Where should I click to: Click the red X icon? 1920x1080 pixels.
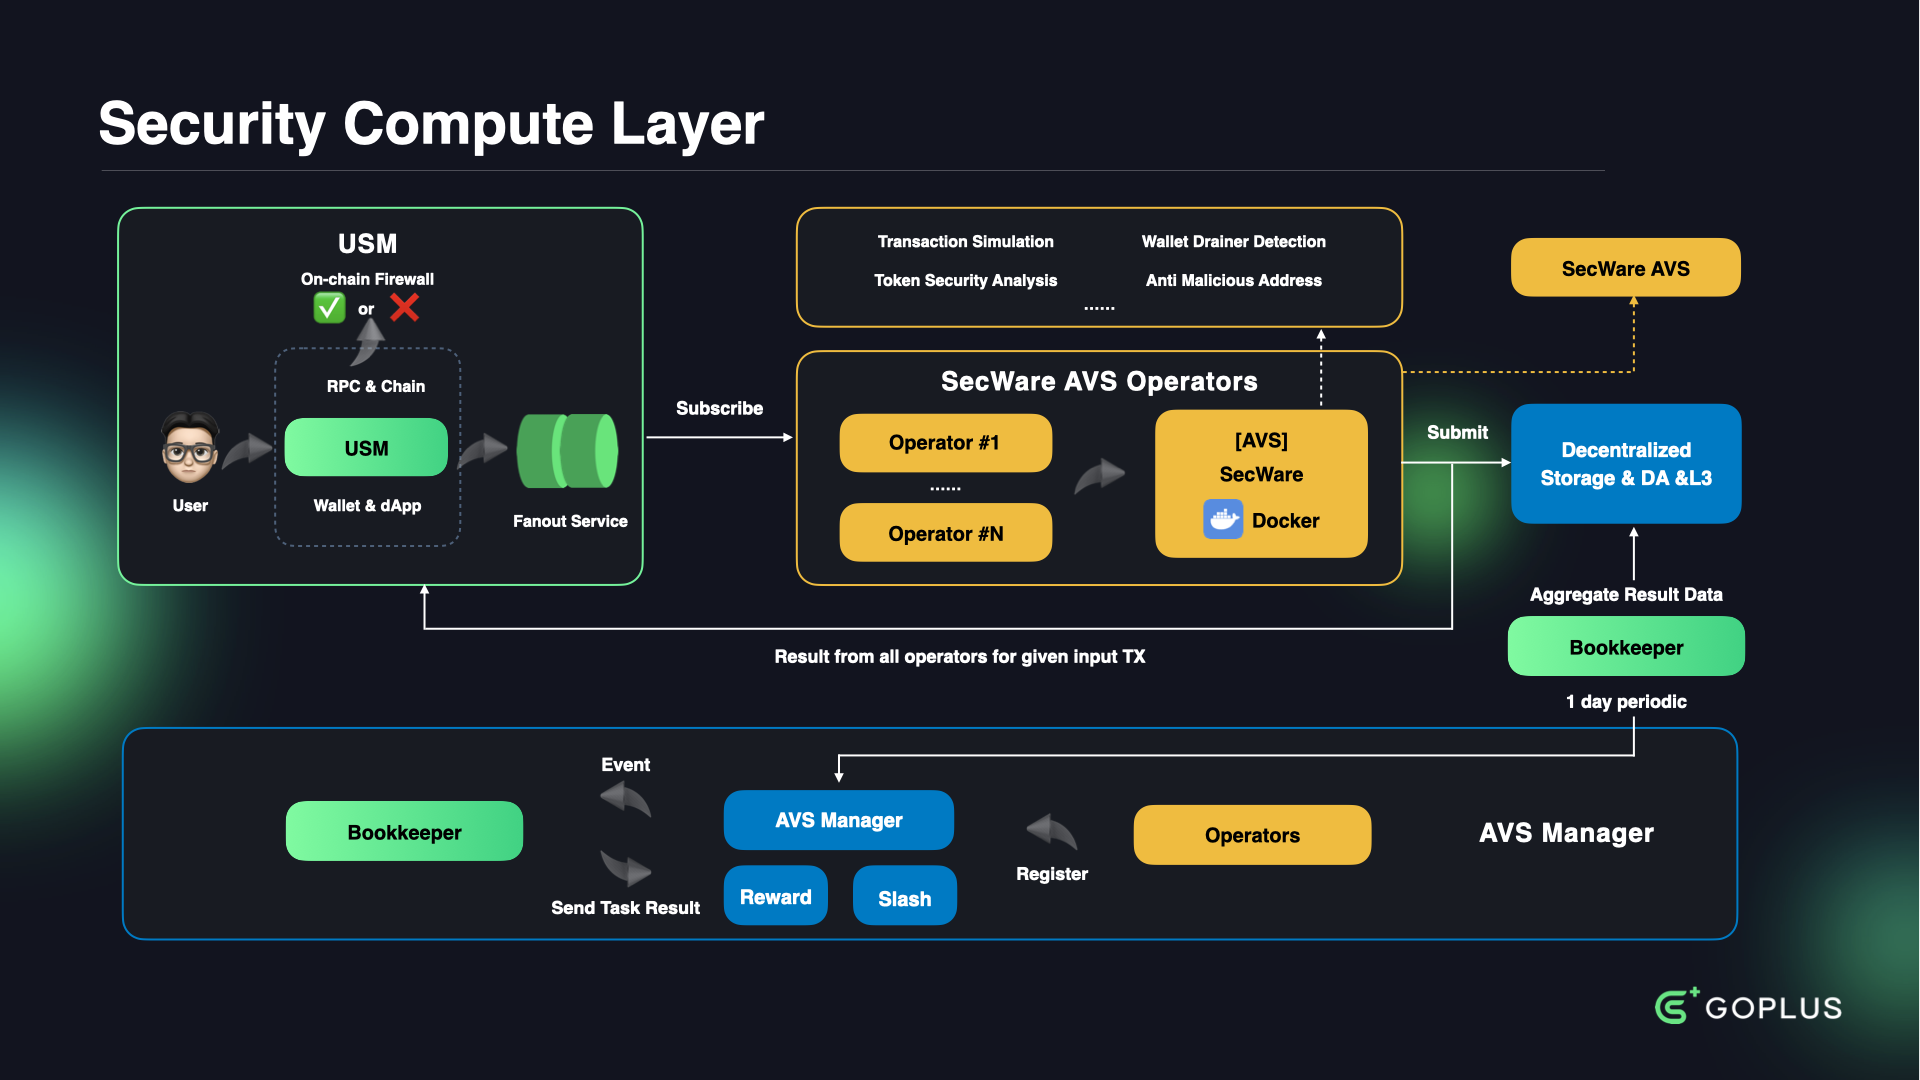(x=404, y=307)
